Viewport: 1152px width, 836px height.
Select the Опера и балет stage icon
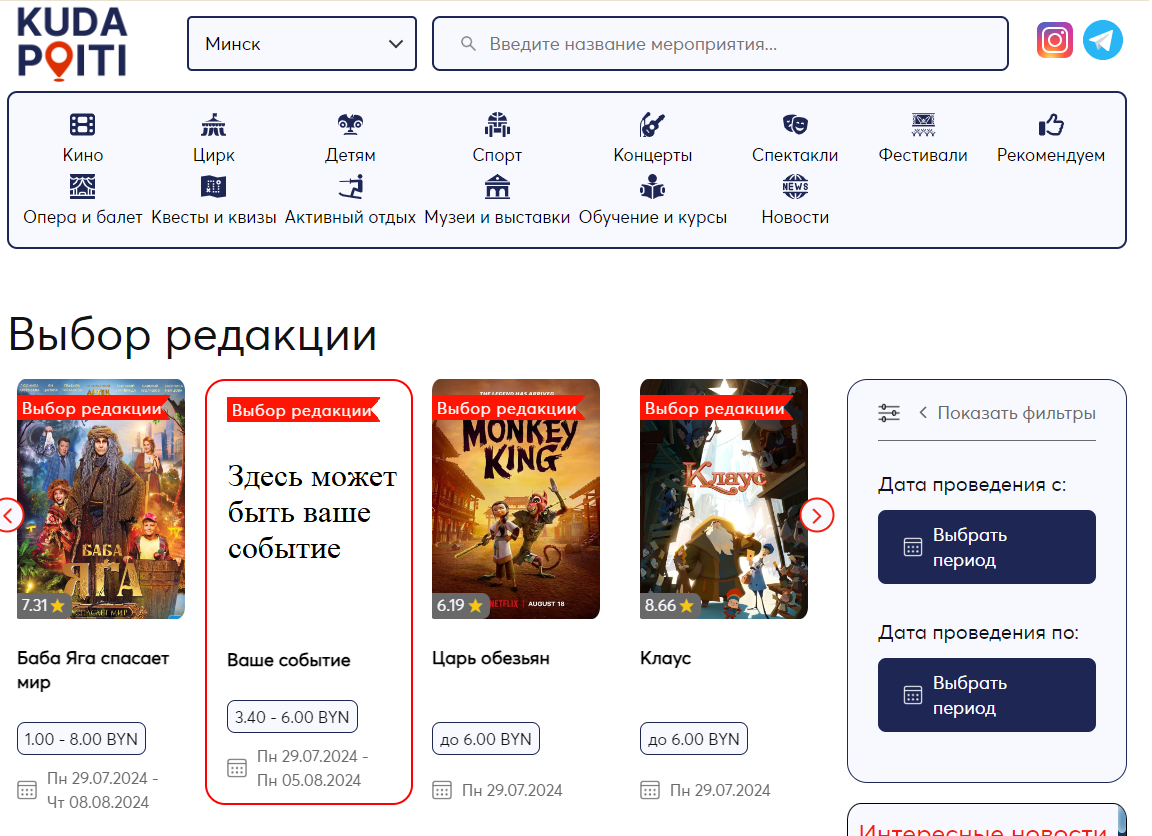82,187
